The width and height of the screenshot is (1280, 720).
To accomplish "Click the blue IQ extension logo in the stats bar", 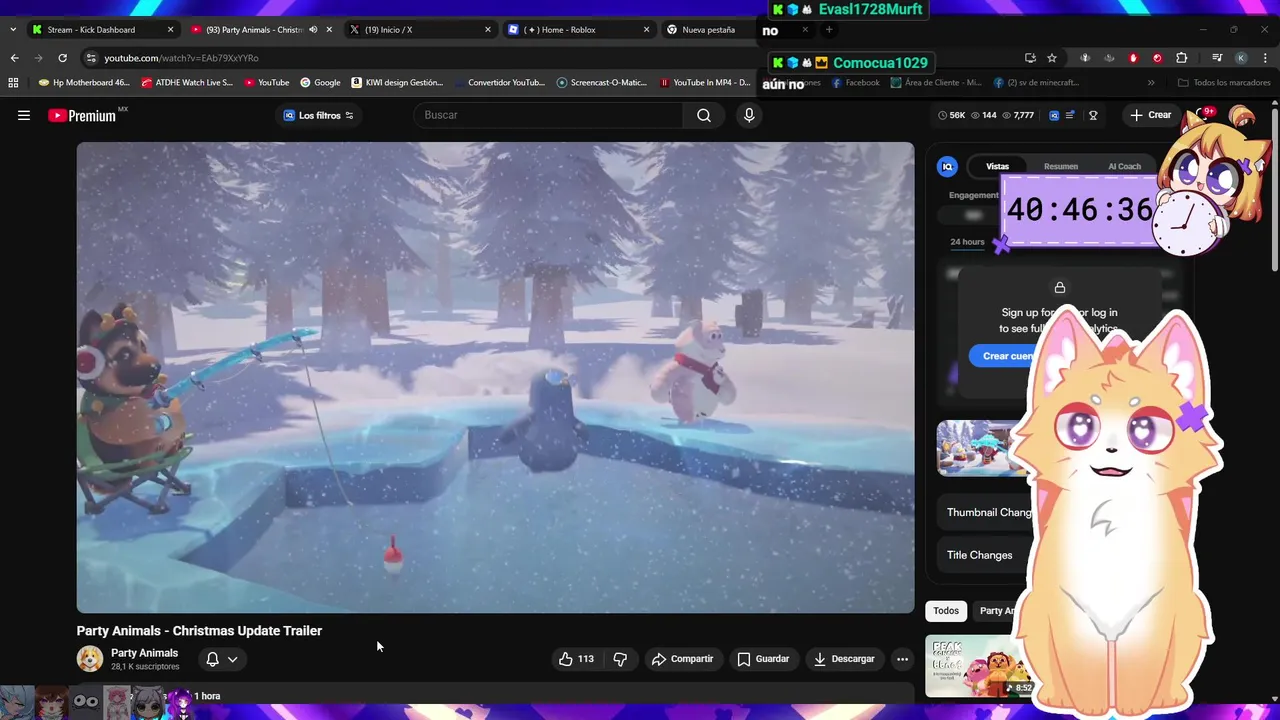I will [x=1053, y=115].
